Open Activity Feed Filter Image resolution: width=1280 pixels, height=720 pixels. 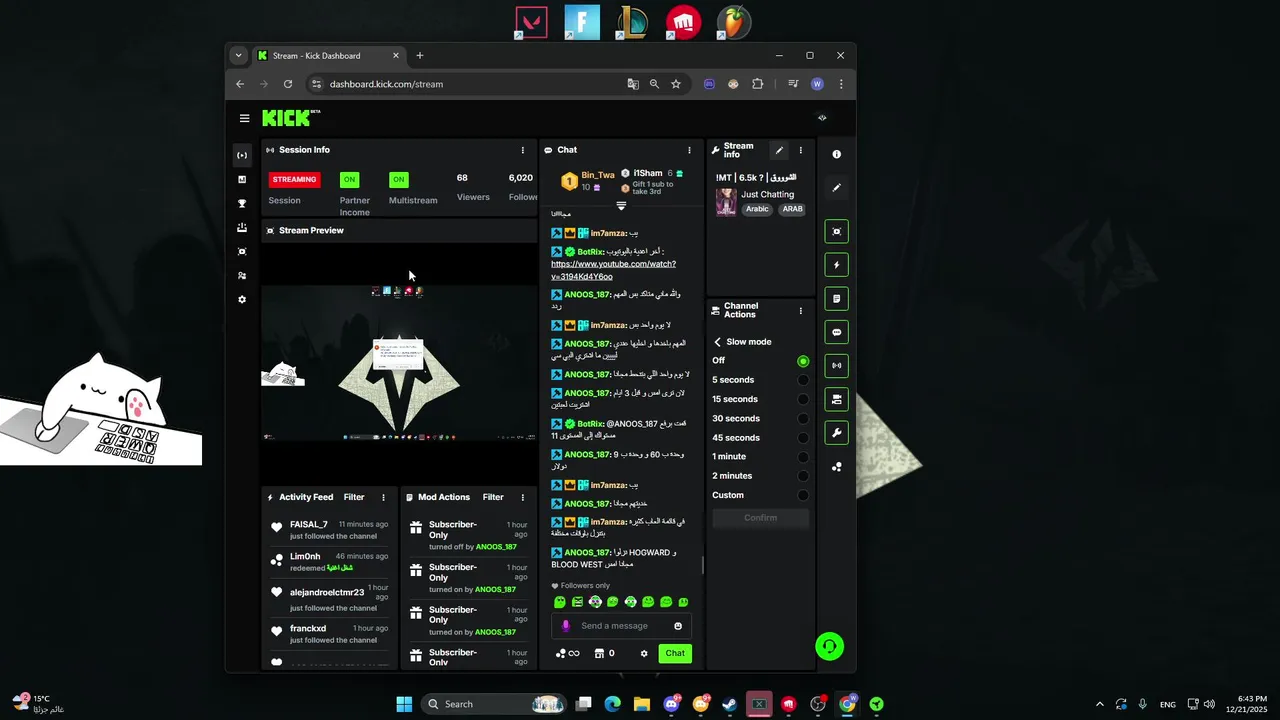point(354,497)
